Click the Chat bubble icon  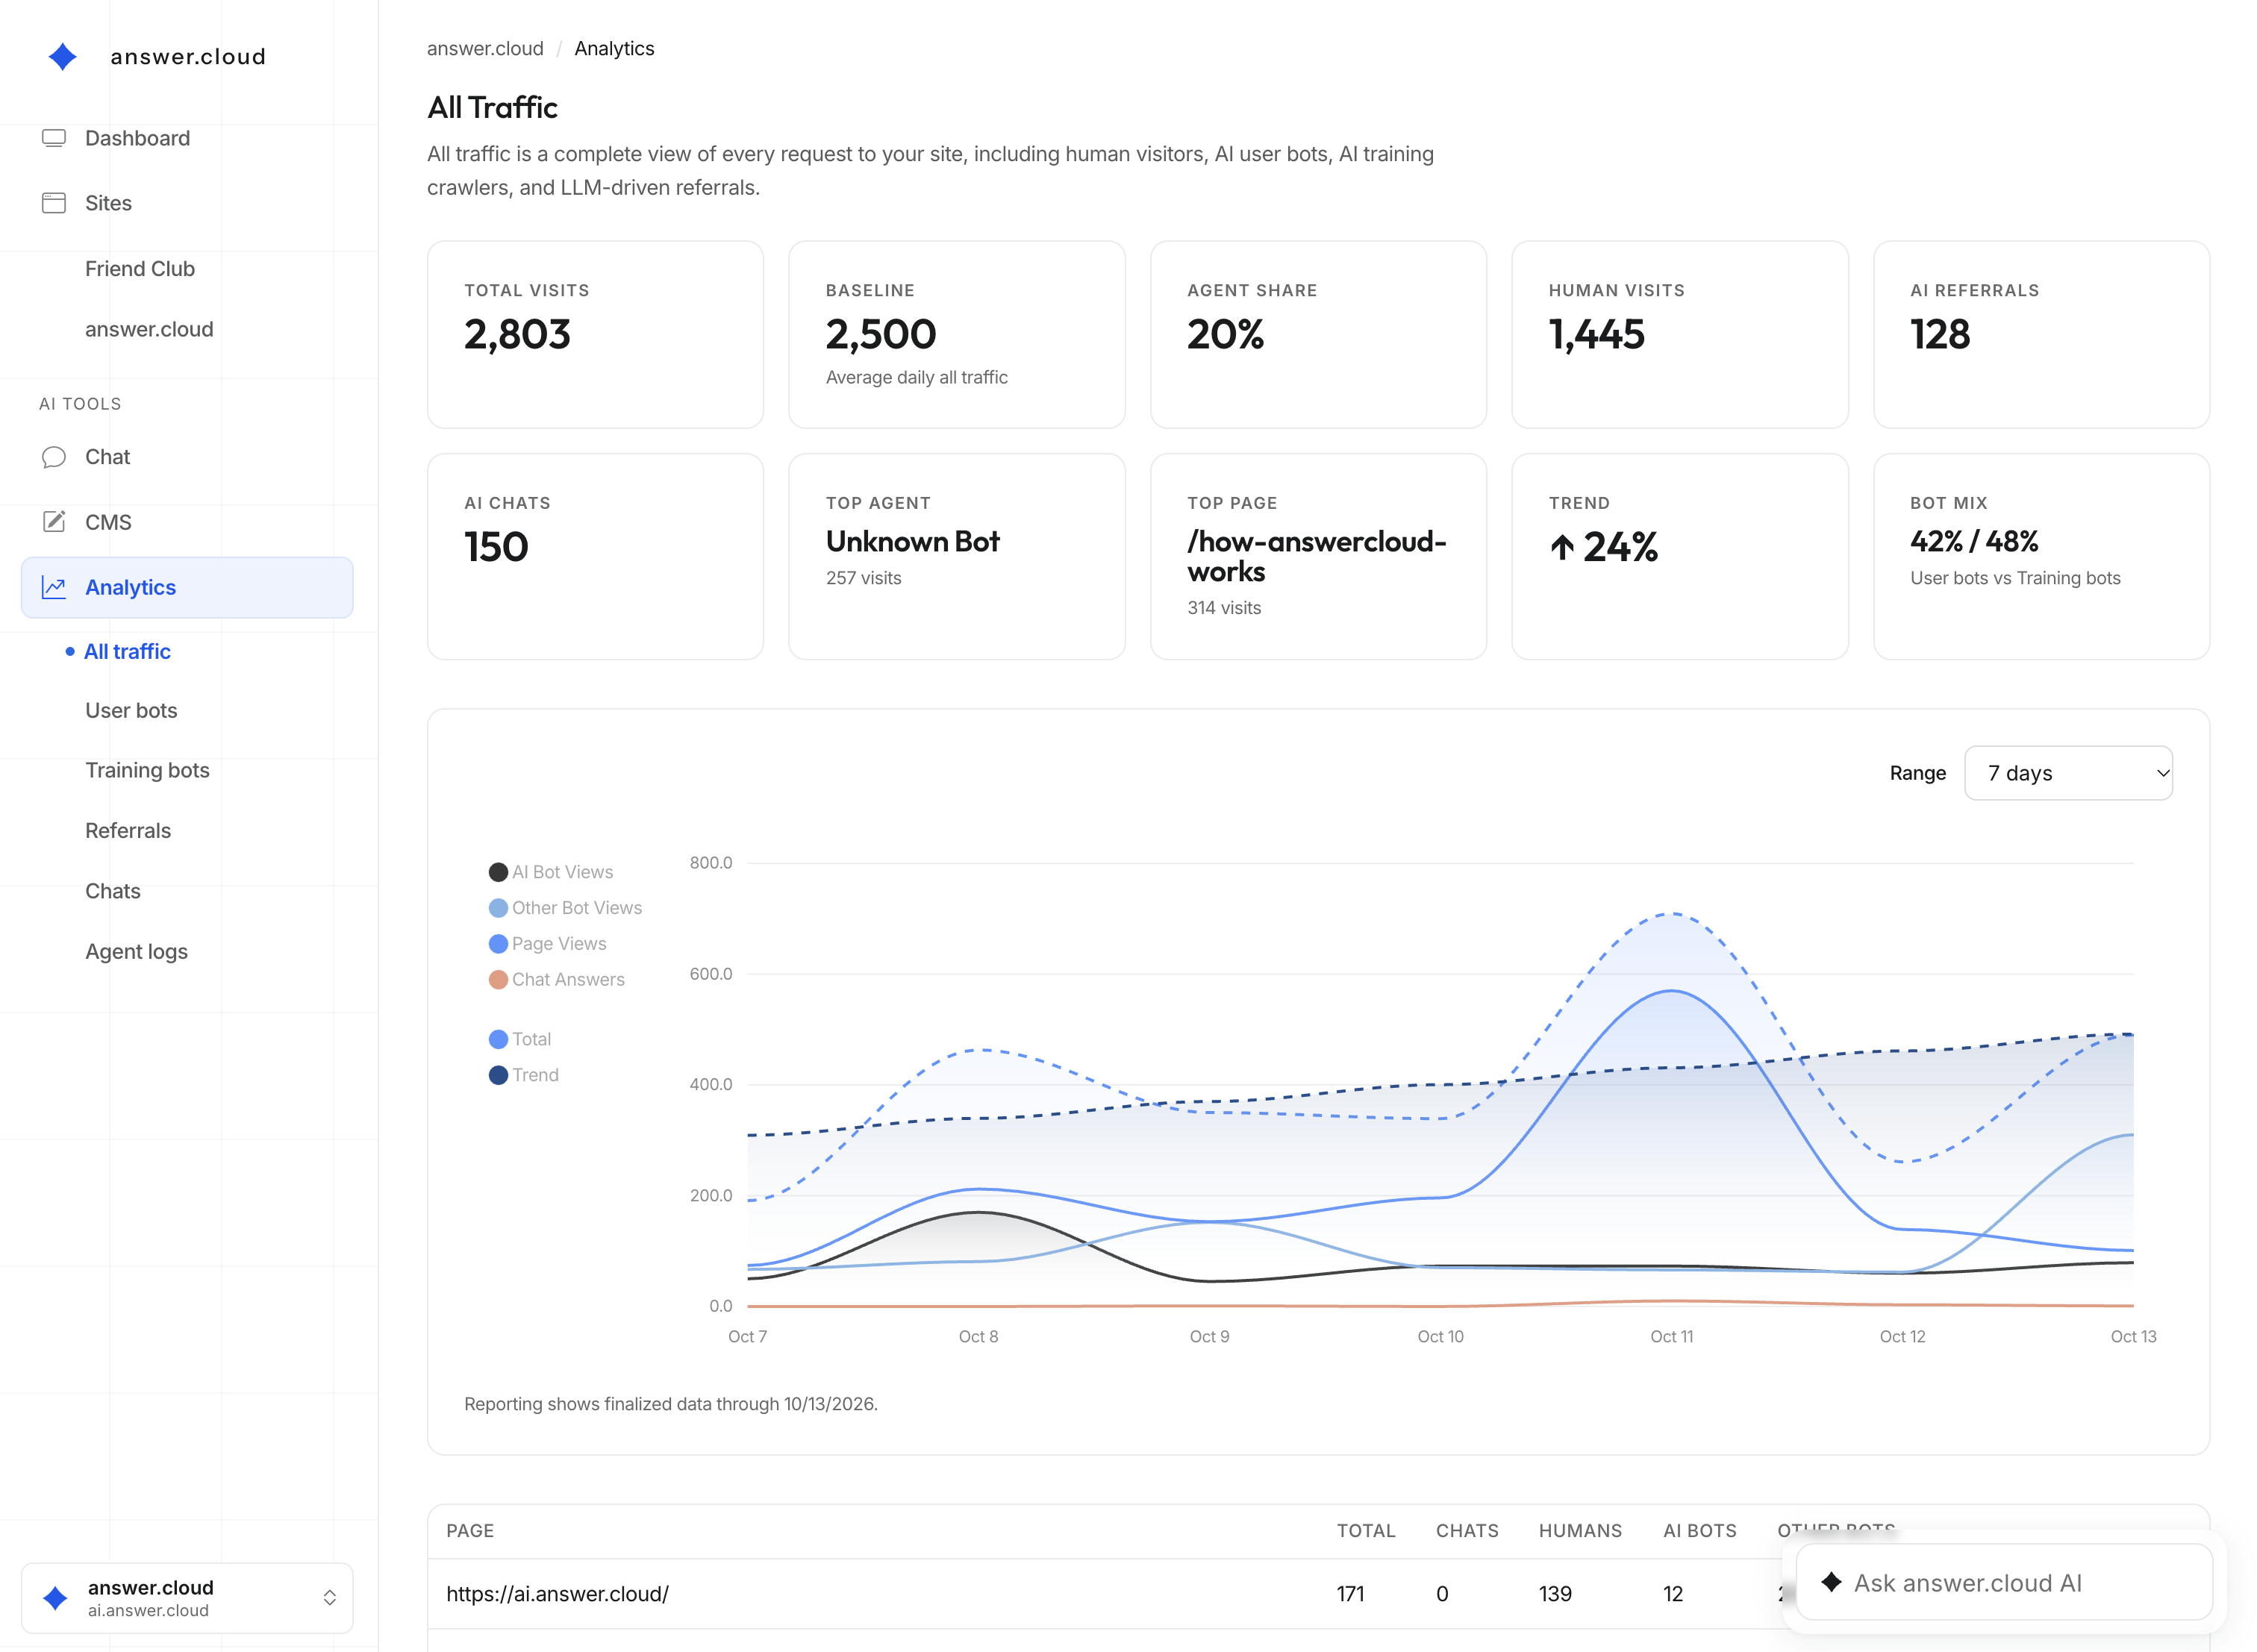pos(54,457)
